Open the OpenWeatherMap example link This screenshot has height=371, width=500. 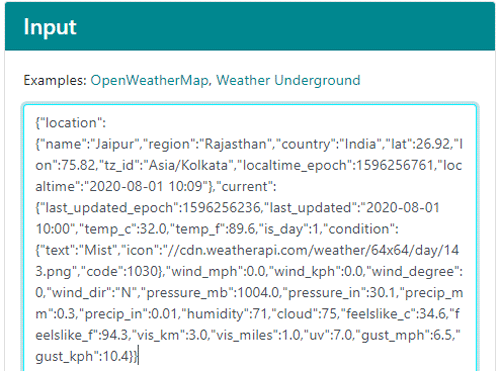pos(150,80)
